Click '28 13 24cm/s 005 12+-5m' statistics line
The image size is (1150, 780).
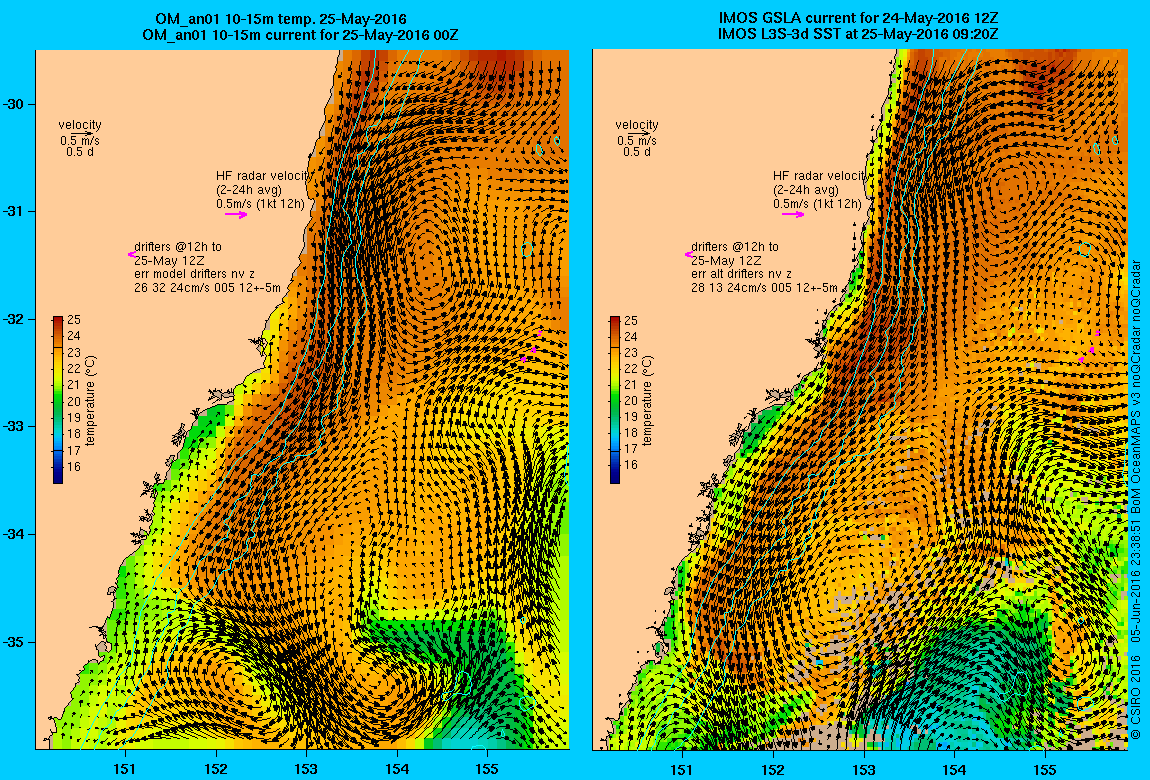pos(763,288)
